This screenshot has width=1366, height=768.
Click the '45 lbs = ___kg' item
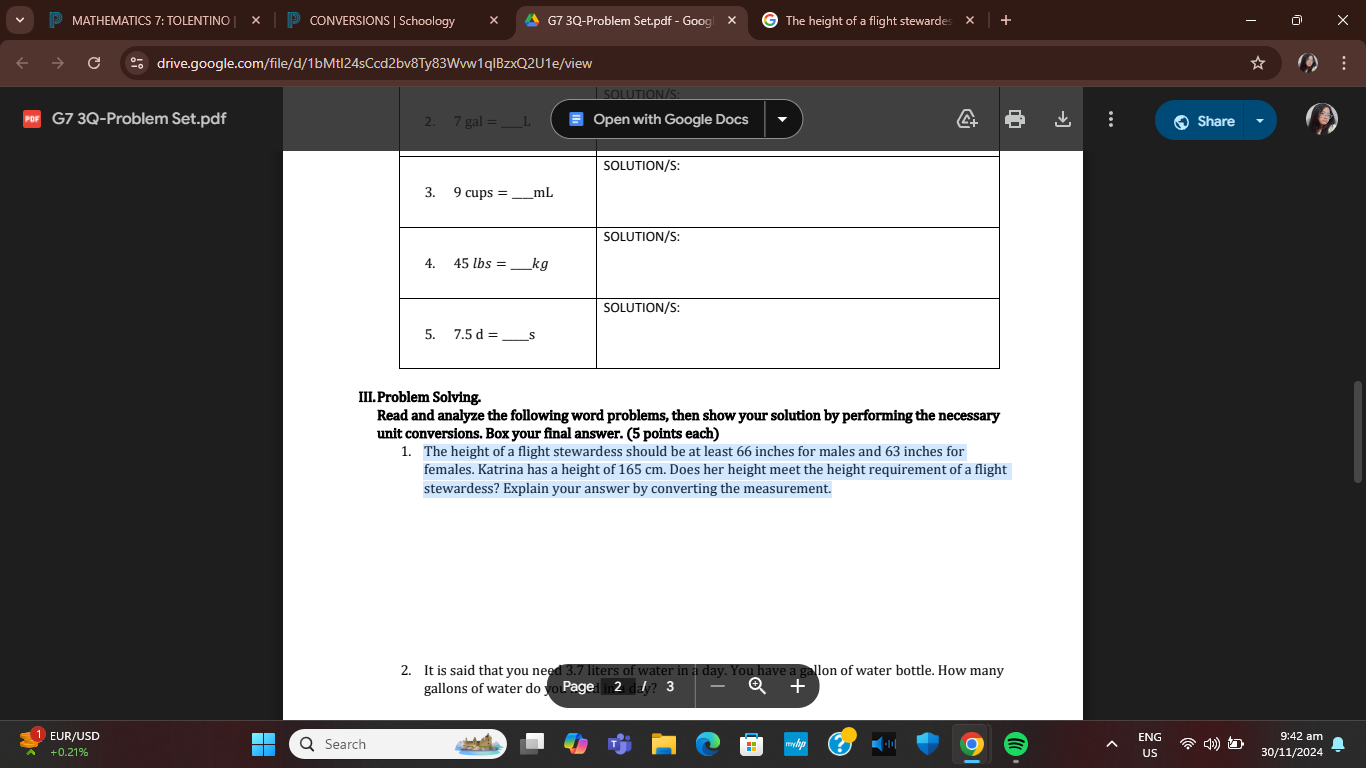click(x=486, y=263)
